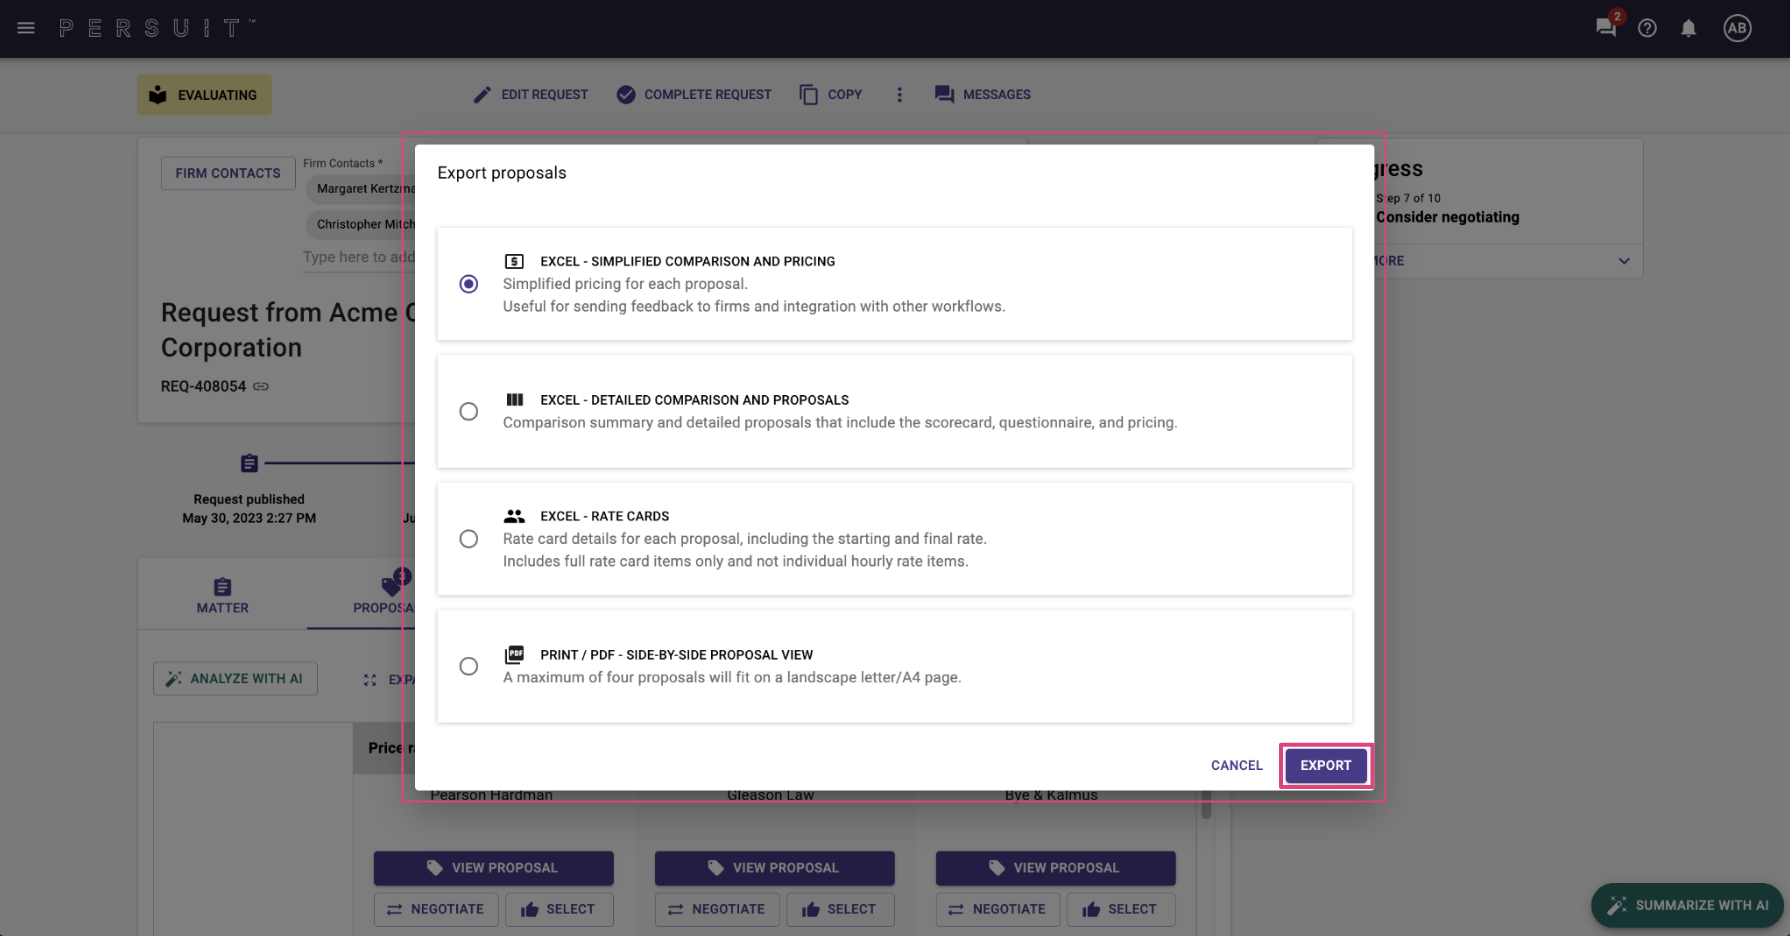Click Edit Request
Screen dimensions: 1790x936
tap(530, 95)
